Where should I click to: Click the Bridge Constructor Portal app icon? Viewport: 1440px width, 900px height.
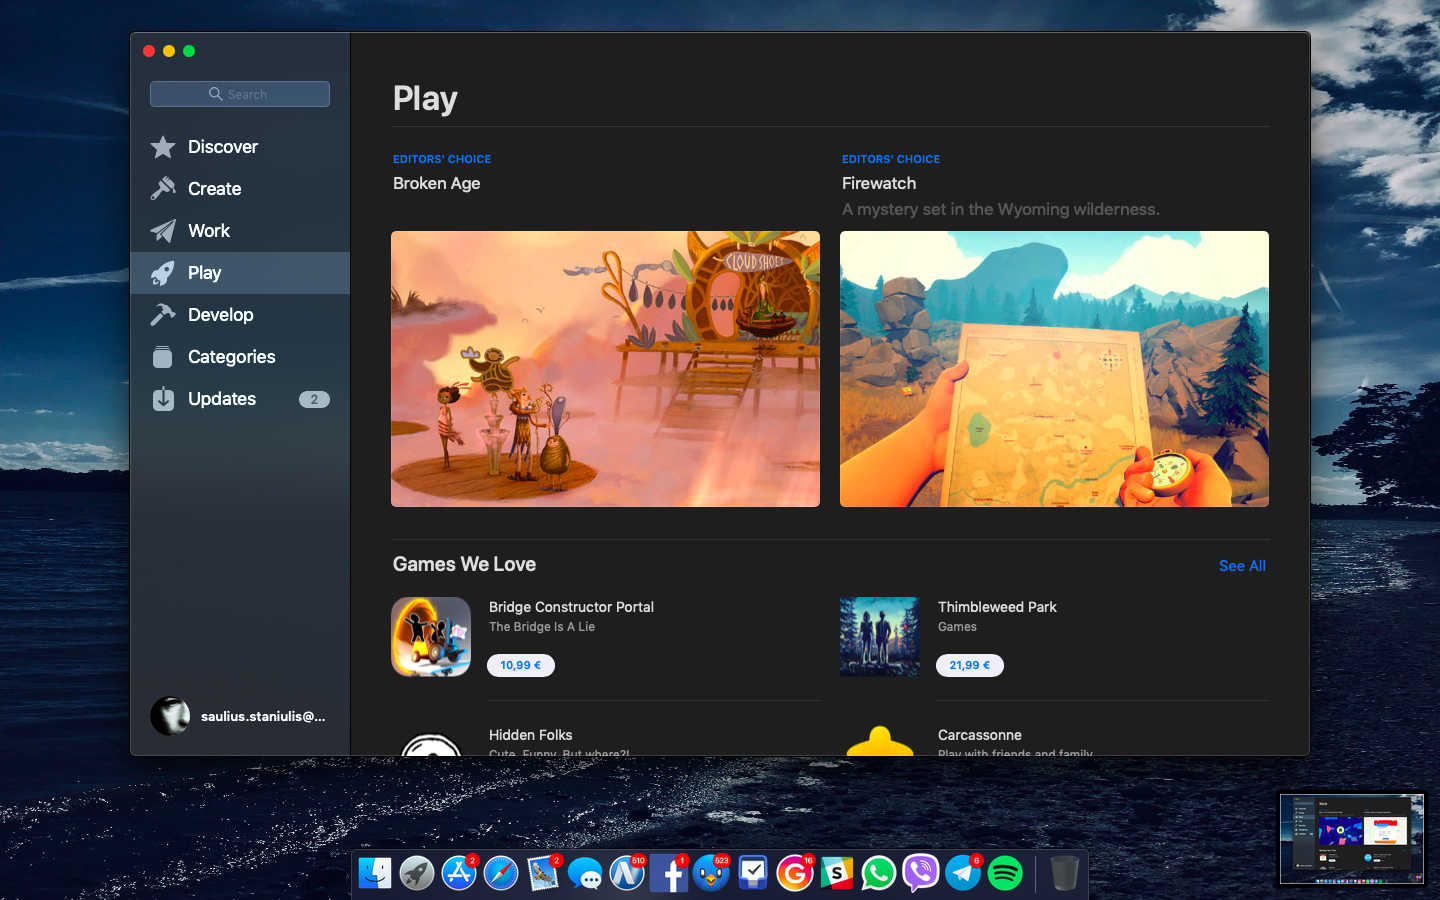pos(431,637)
